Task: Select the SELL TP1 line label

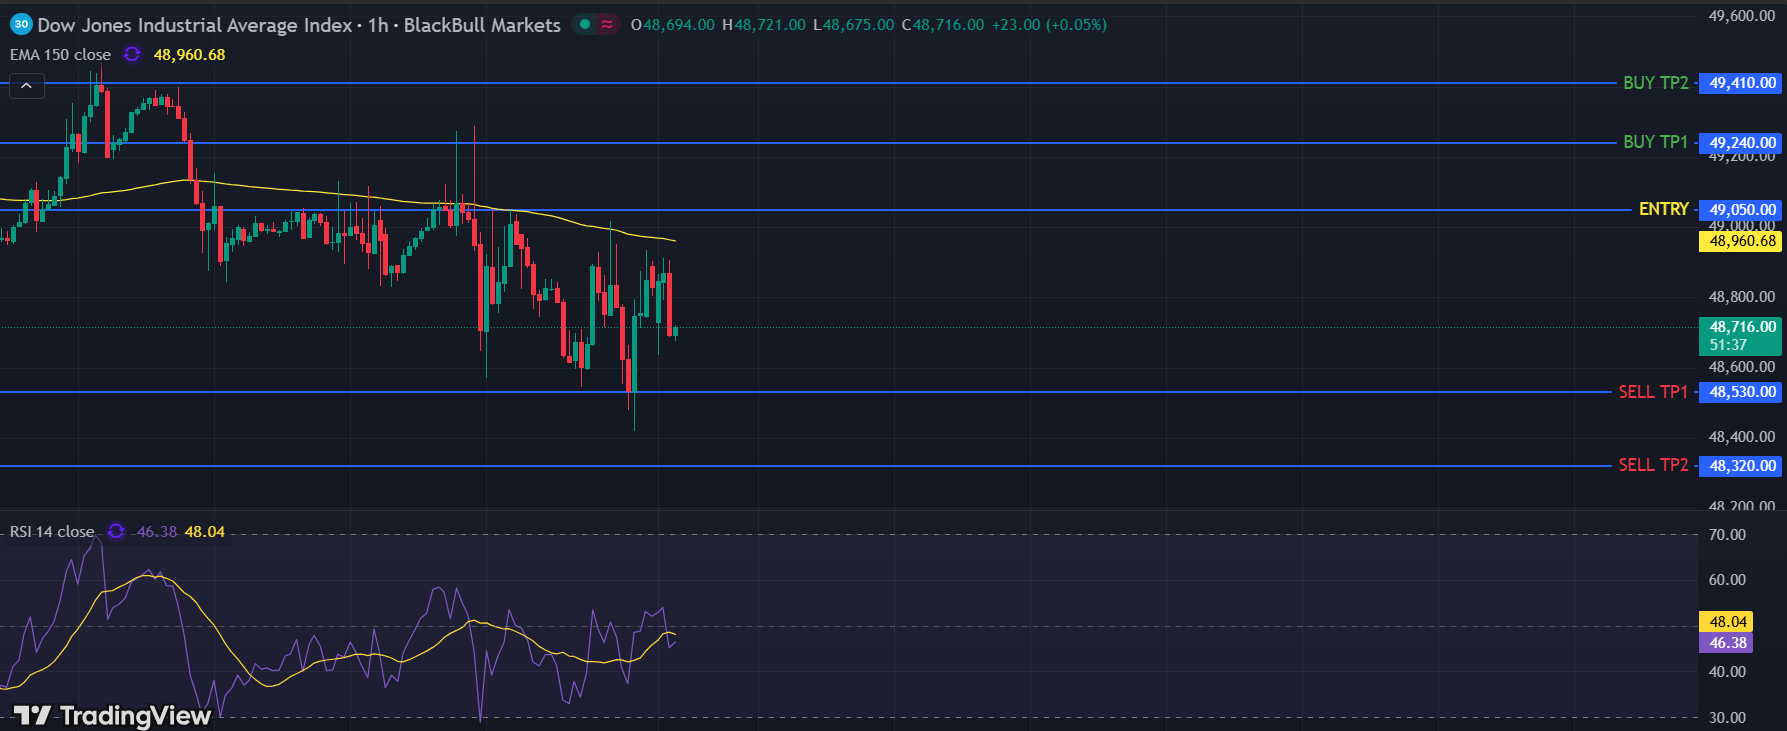Action: (x=1652, y=392)
